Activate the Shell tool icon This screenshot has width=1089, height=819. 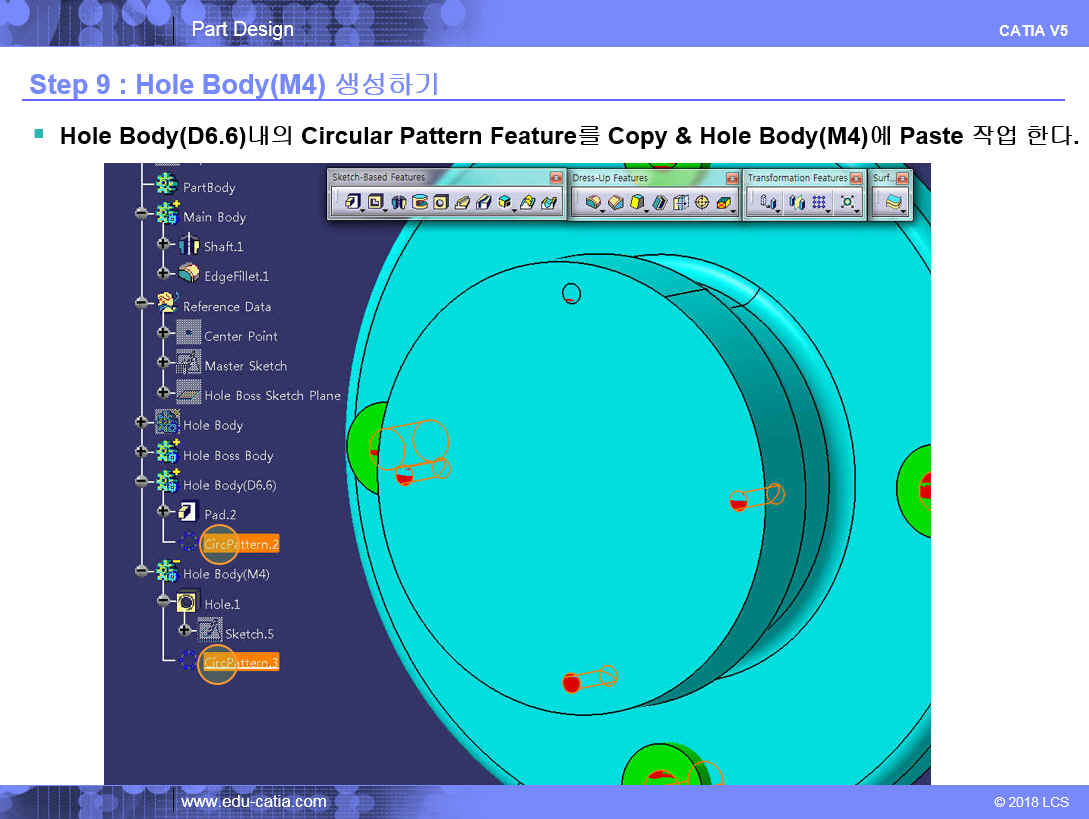tap(660, 203)
